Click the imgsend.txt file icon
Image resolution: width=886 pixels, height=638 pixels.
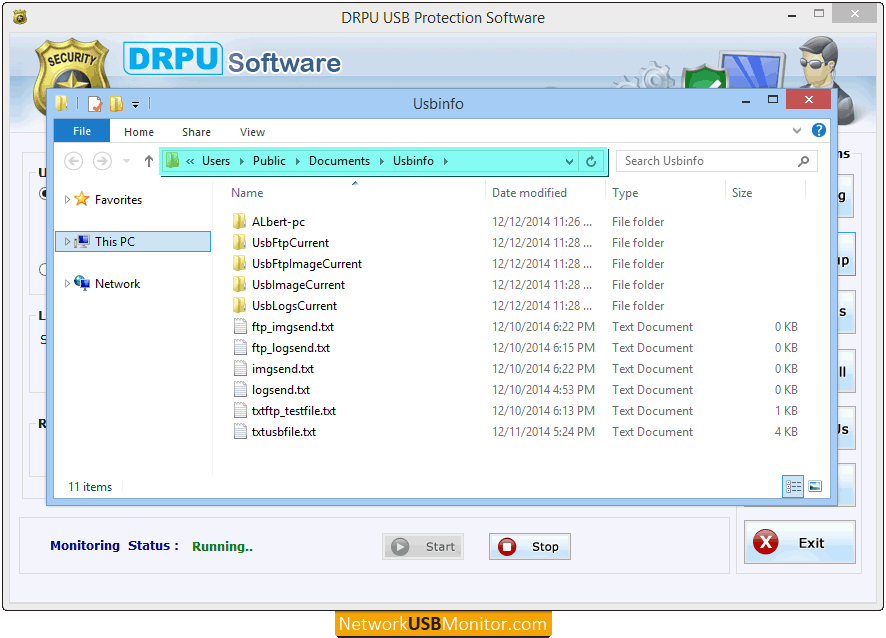pyautogui.click(x=240, y=368)
